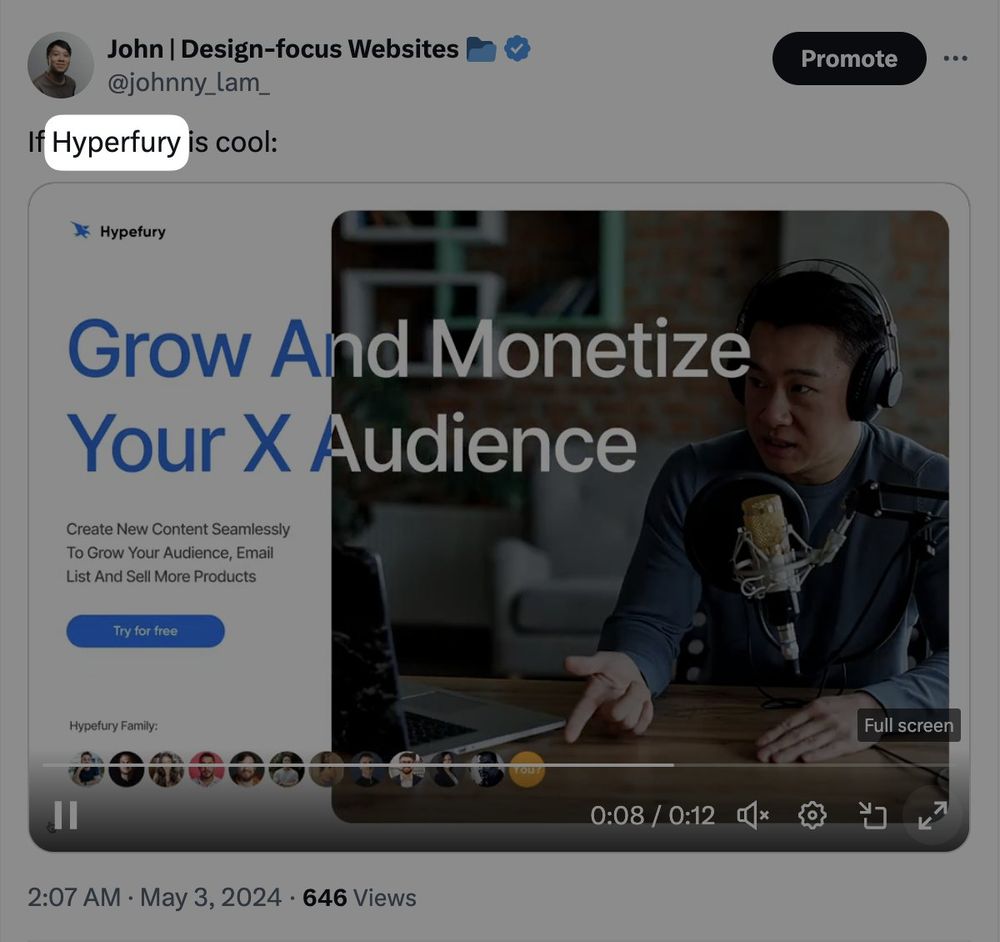The image size is (1000, 942).
Task: Click the Promote button
Action: [x=849, y=59]
